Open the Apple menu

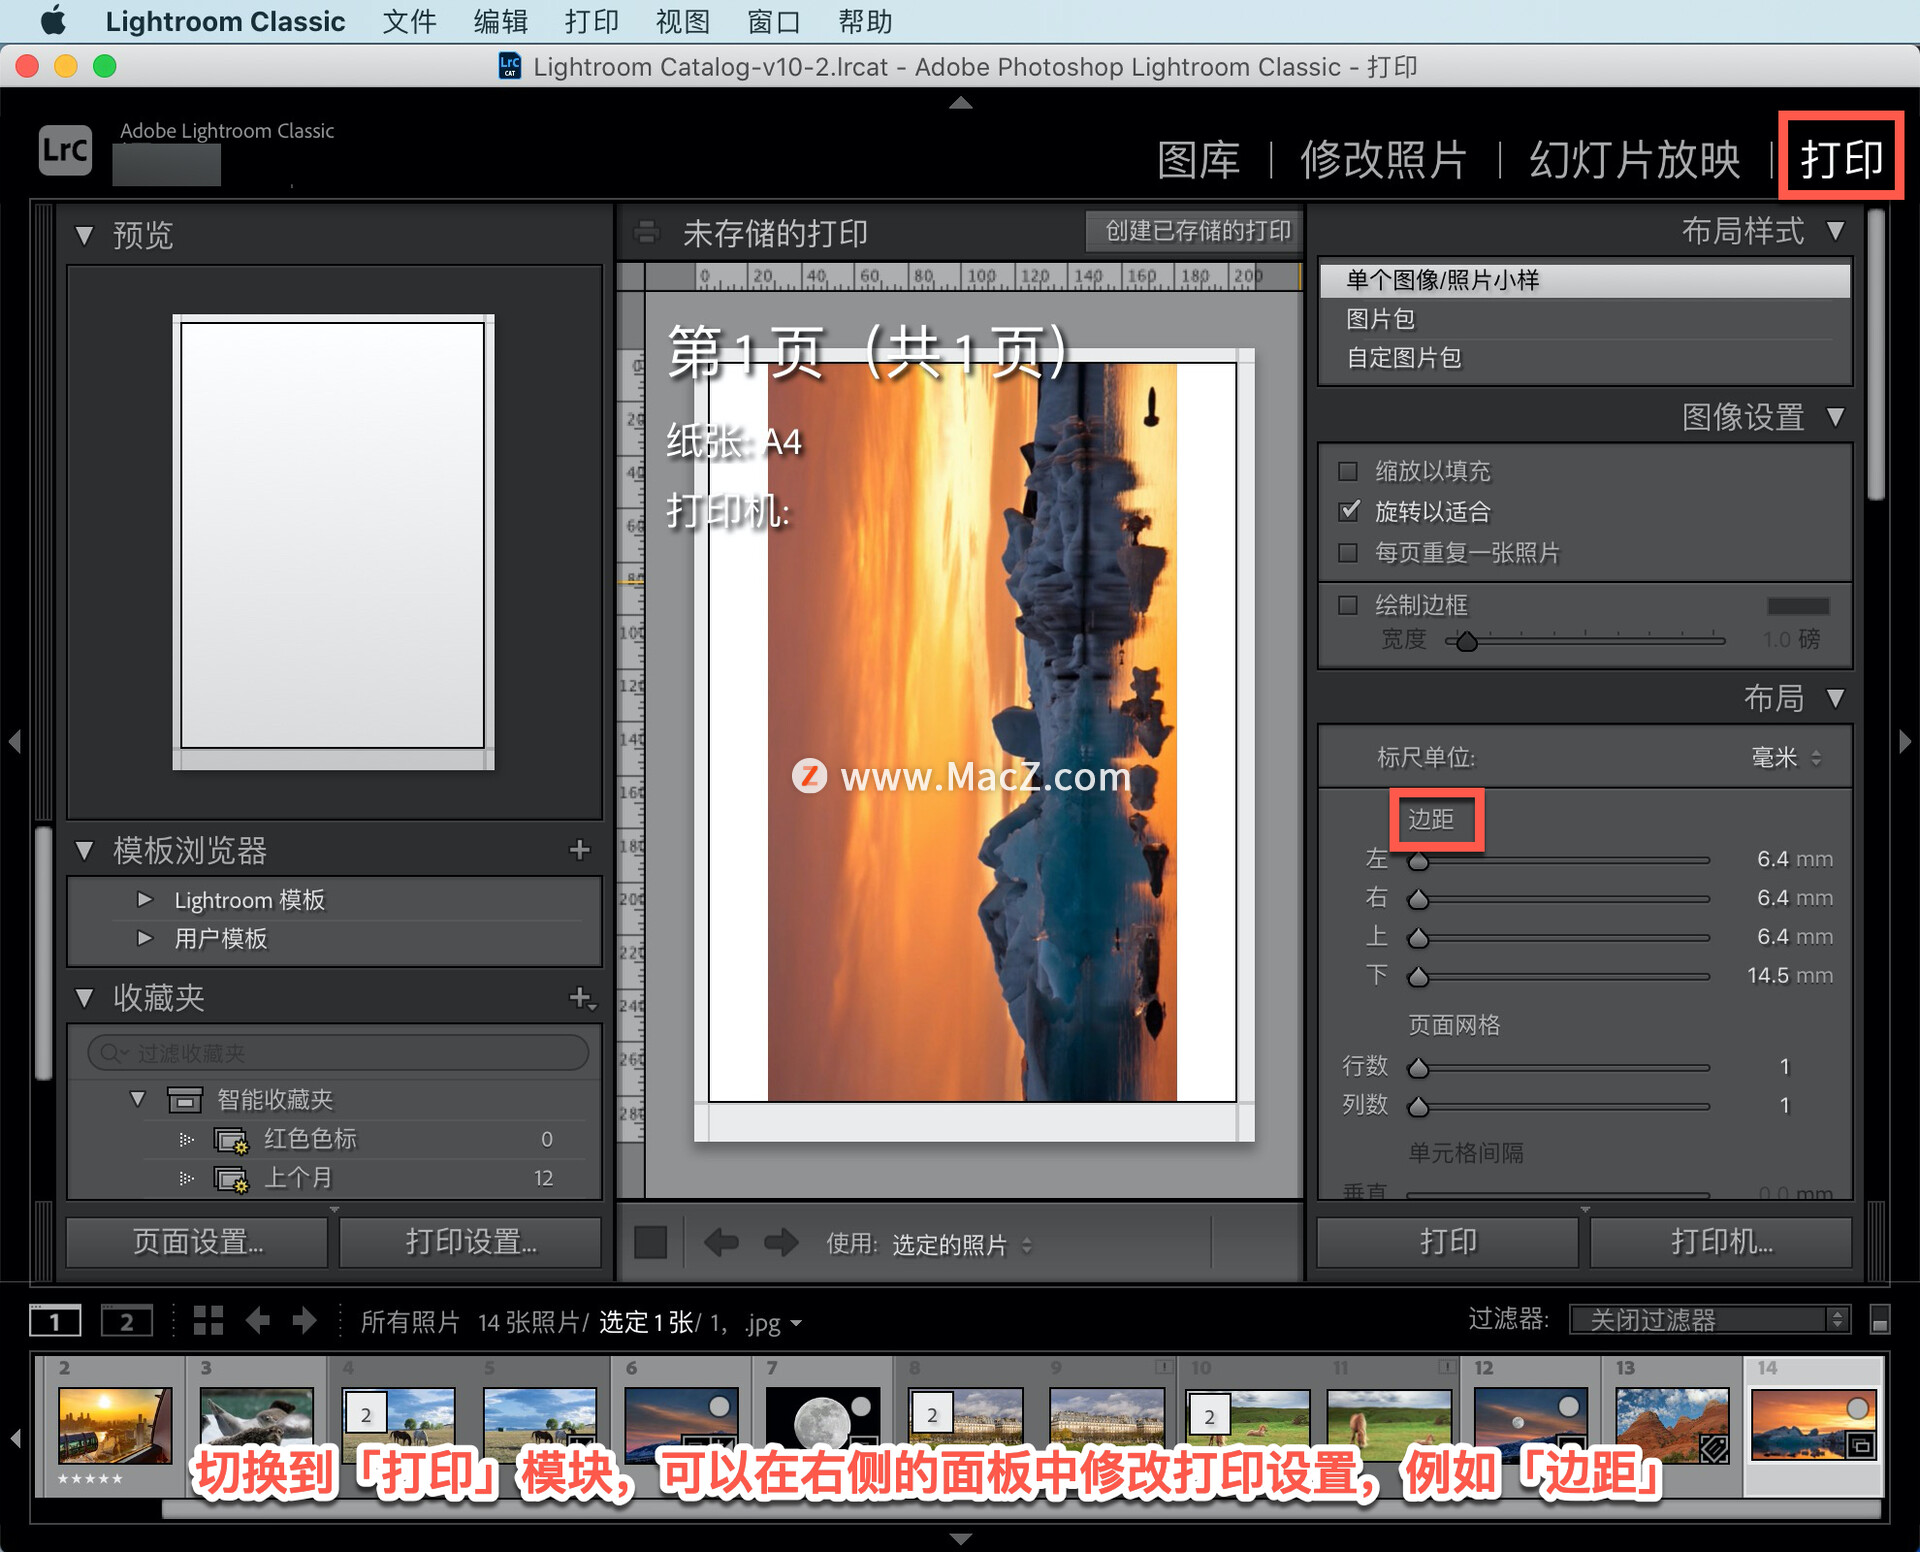53,21
